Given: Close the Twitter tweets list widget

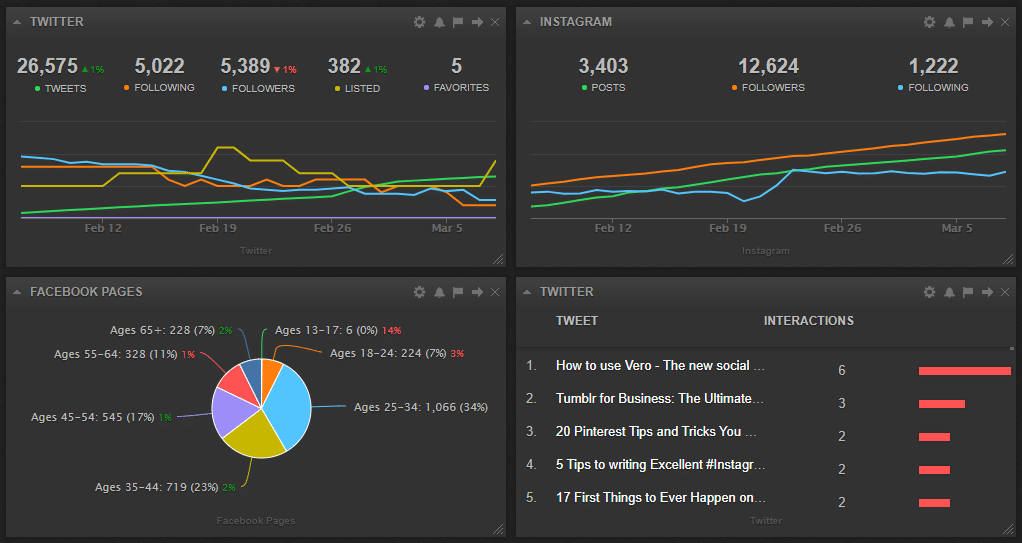Looking at the screenshot, I should (x=1005, y=292).
